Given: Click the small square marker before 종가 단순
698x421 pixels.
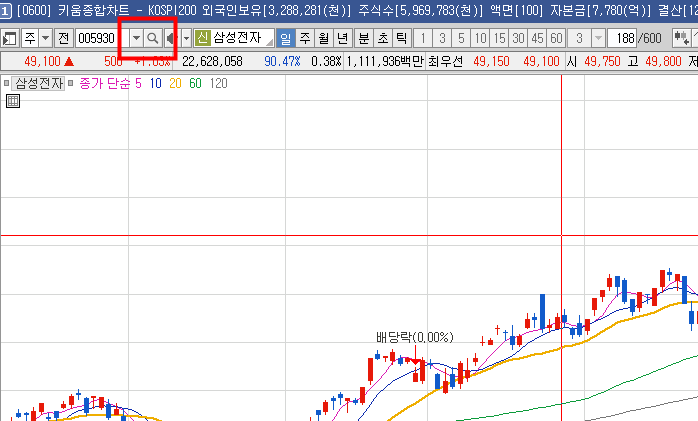Looking at the screenshot, I should click(x=70, y=83).
